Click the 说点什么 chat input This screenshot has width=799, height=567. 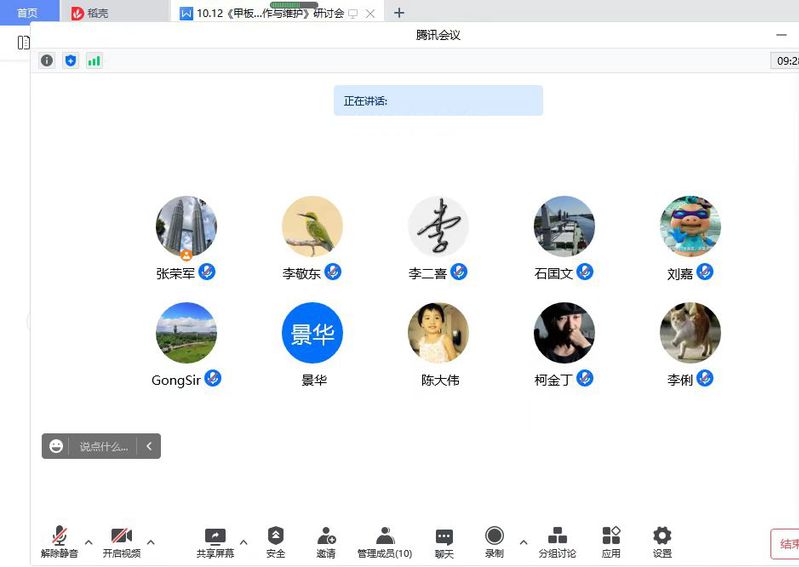[103, 447]
